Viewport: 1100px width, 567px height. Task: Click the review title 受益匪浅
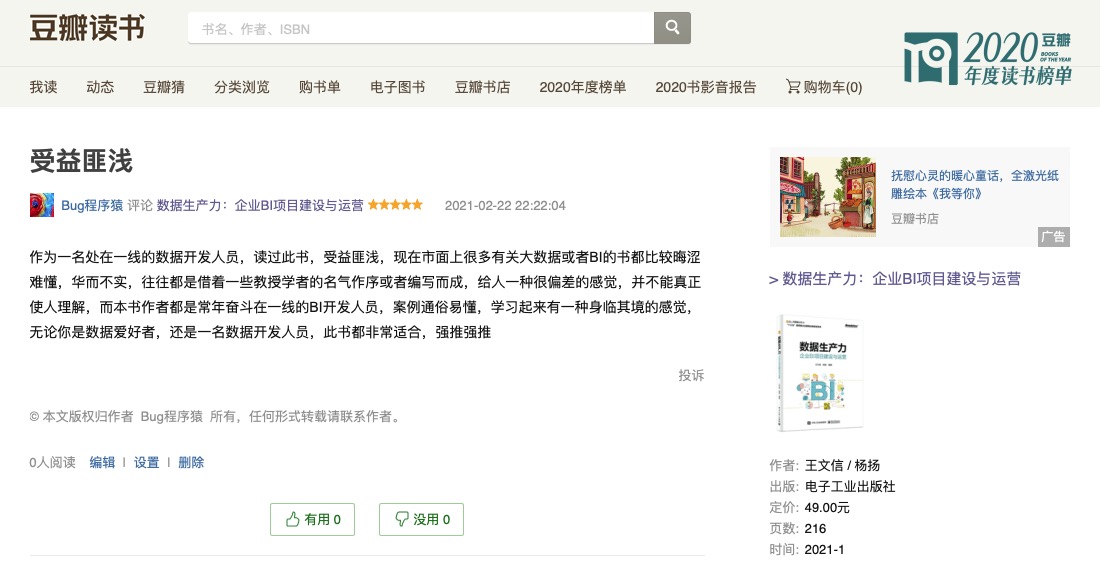point(81,161)
